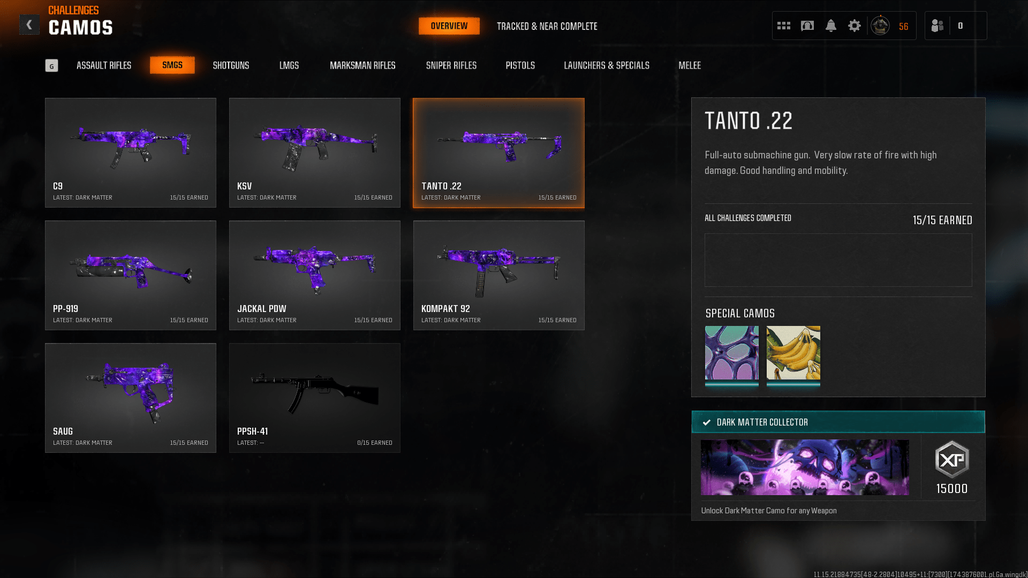Click the player rank emblem icon
The height and width of the screenshot is (578, 1028).
tap(880, 26)
